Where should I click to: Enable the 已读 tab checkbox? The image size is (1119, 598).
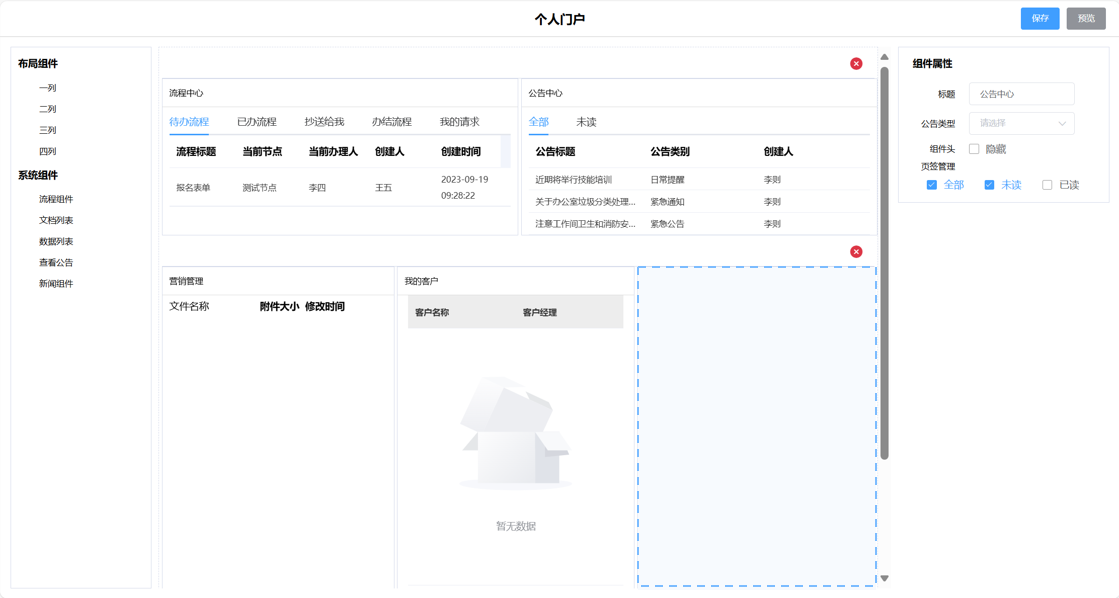pos(1047,185)
